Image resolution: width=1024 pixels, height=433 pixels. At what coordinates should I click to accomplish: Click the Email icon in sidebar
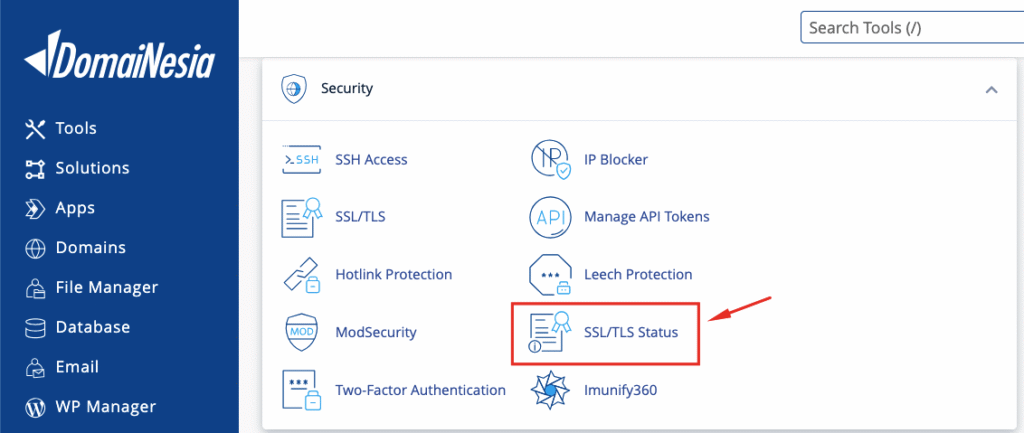coord(35,368)
